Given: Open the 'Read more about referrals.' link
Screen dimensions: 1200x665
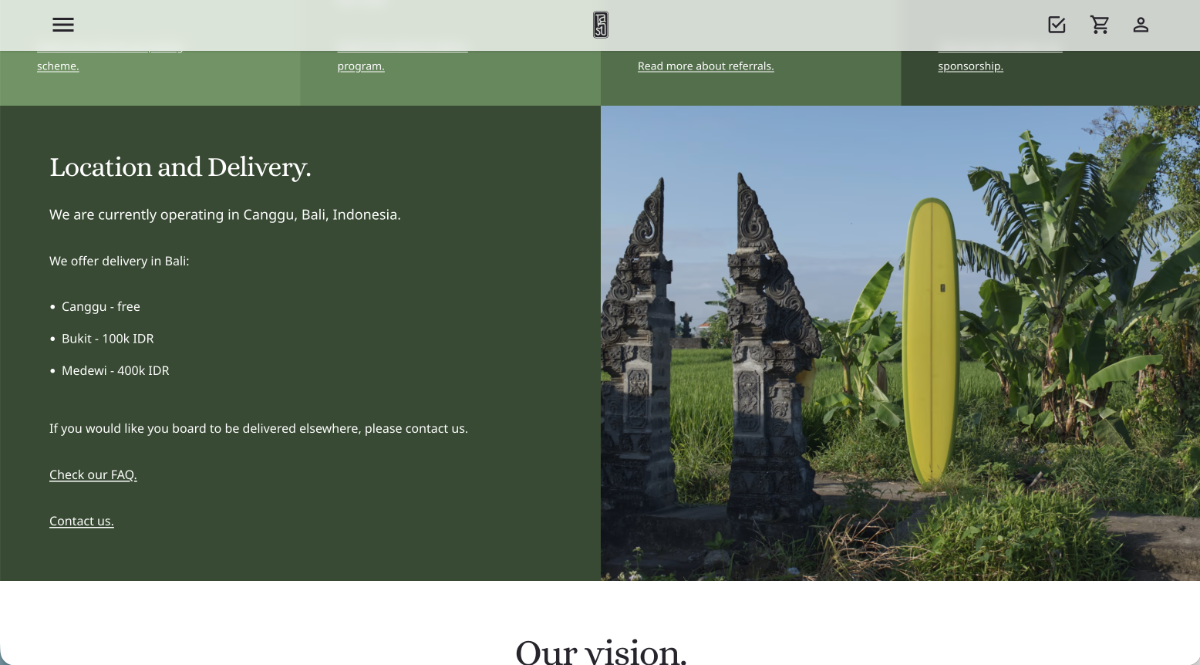Looking at the screenshot, I should point(705,66).
